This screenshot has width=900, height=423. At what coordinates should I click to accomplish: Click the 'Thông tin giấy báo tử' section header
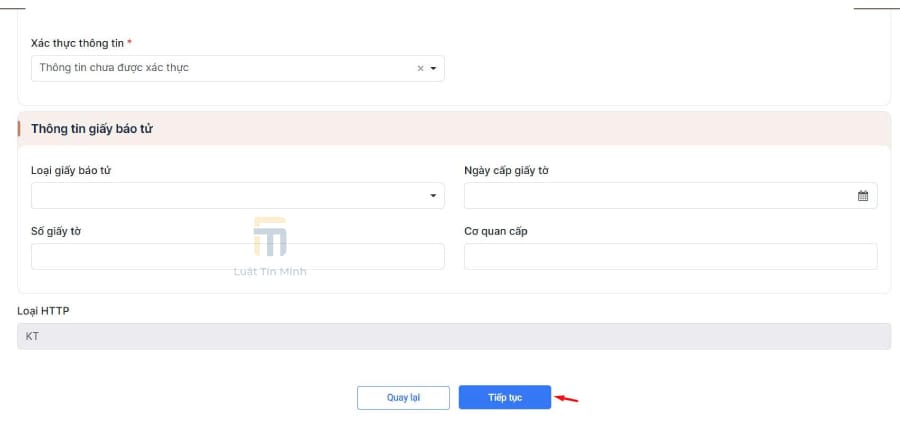pyautogui.click(x=92, y=129)
